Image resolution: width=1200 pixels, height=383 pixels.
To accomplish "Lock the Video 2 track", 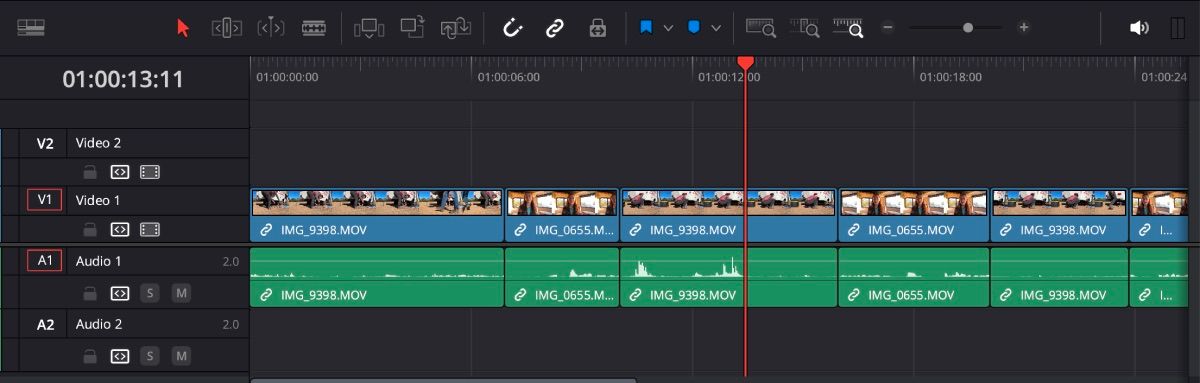I will coord(90,172).
